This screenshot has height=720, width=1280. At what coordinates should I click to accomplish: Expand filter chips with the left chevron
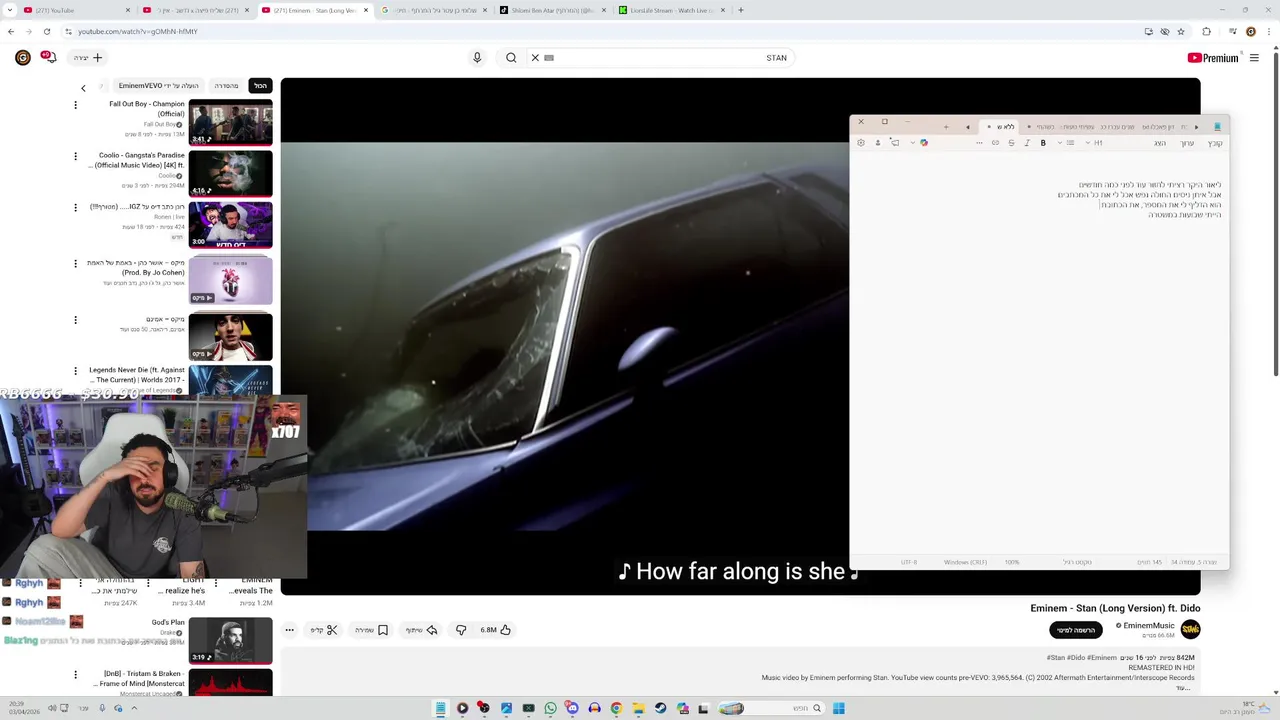point(83,88)
